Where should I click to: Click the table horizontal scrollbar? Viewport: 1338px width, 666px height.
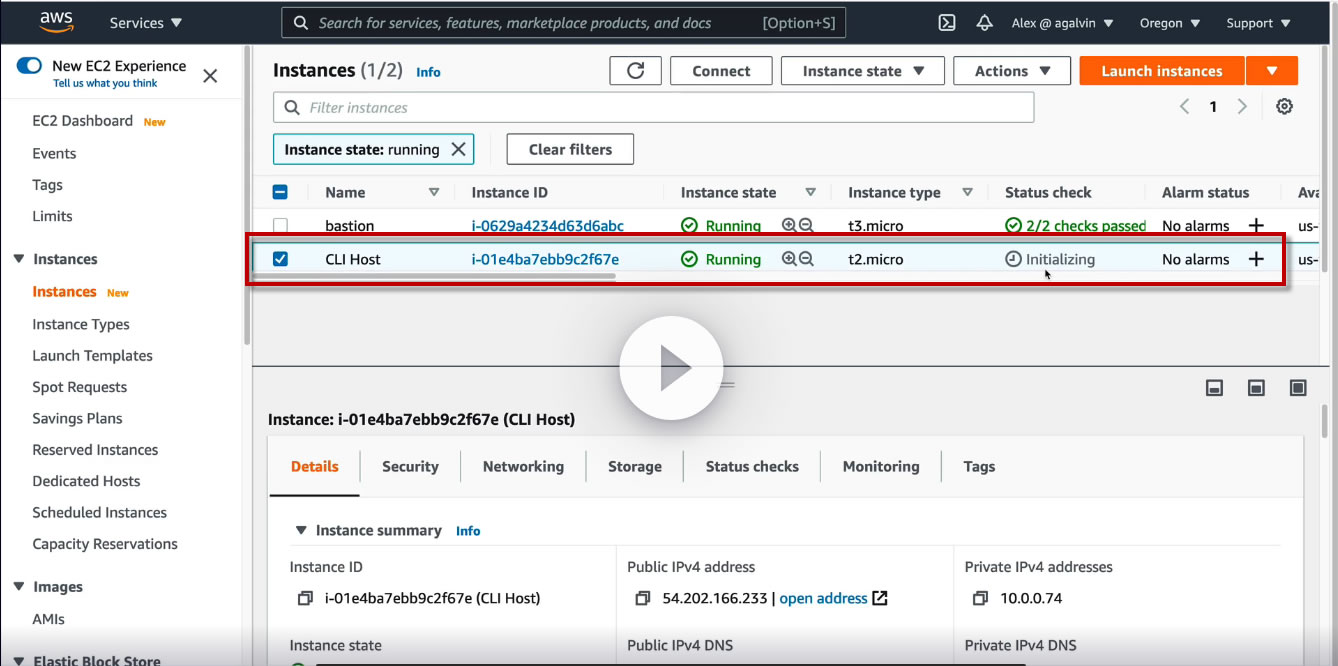click(432, 276)
